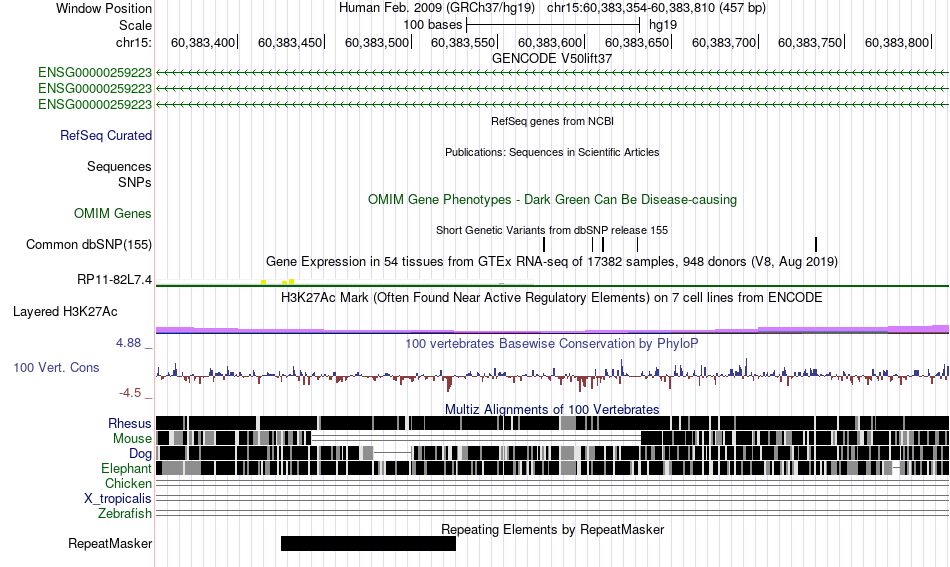Click the chr15: ruler label
950x567 pixels.
pos(134,42)
